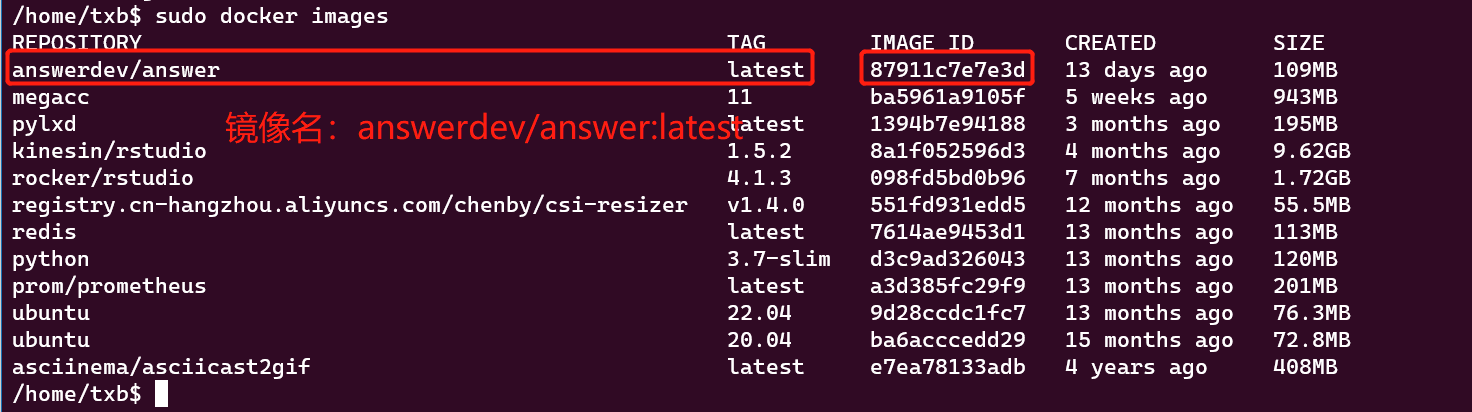Click the prom/prometheus repository name

click(x=109, y=286)
